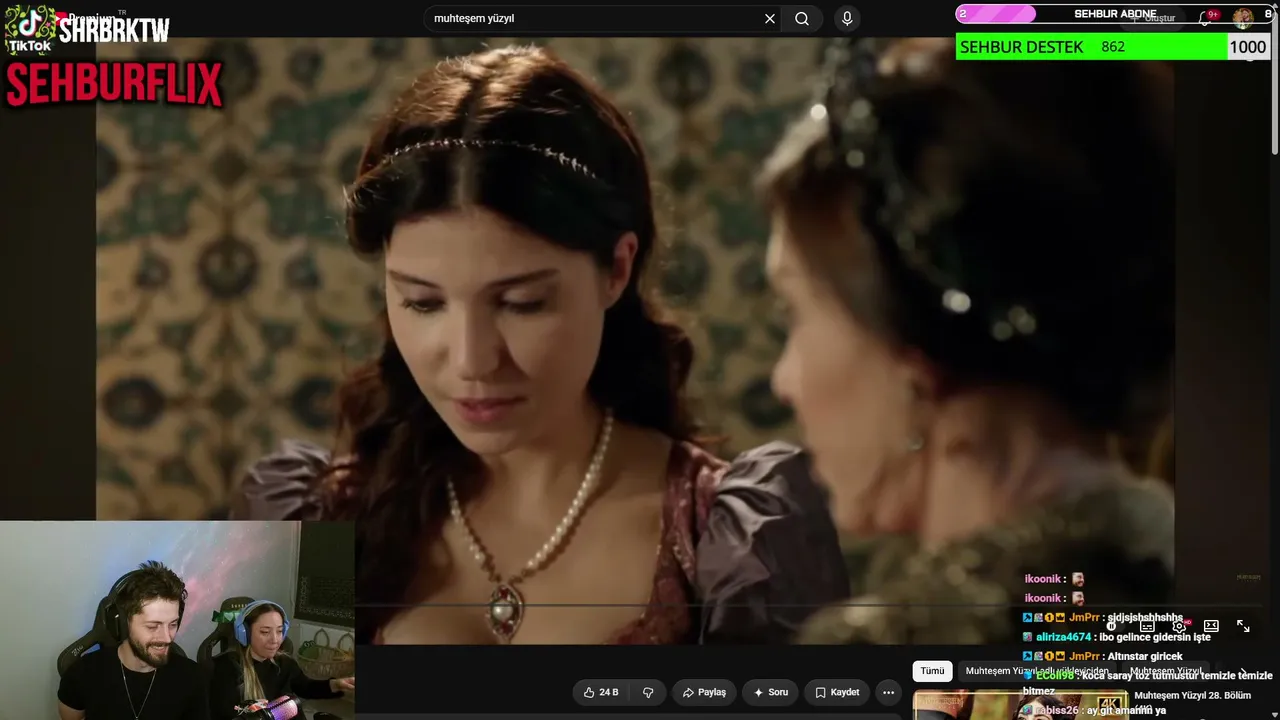Enter fullscreen on the video player
1280x720 pixels.
pyautogui.click(x=1243, y=626)
